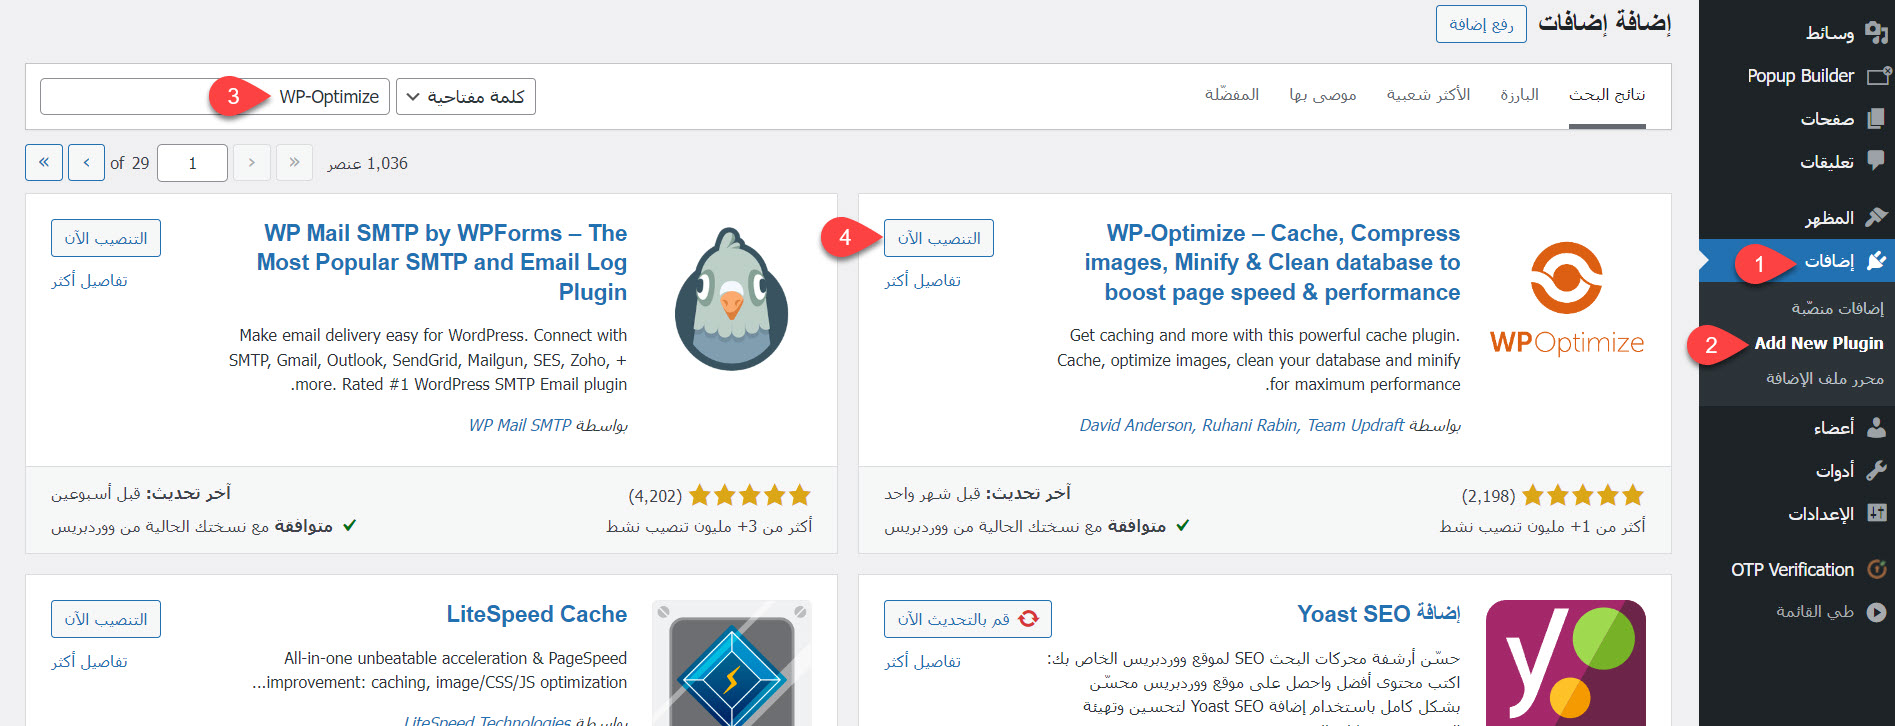This screenshot has width=1895, height=726.
Task: Open Pages (صفحات) via its icon
Action: (x=1877, y=119)
